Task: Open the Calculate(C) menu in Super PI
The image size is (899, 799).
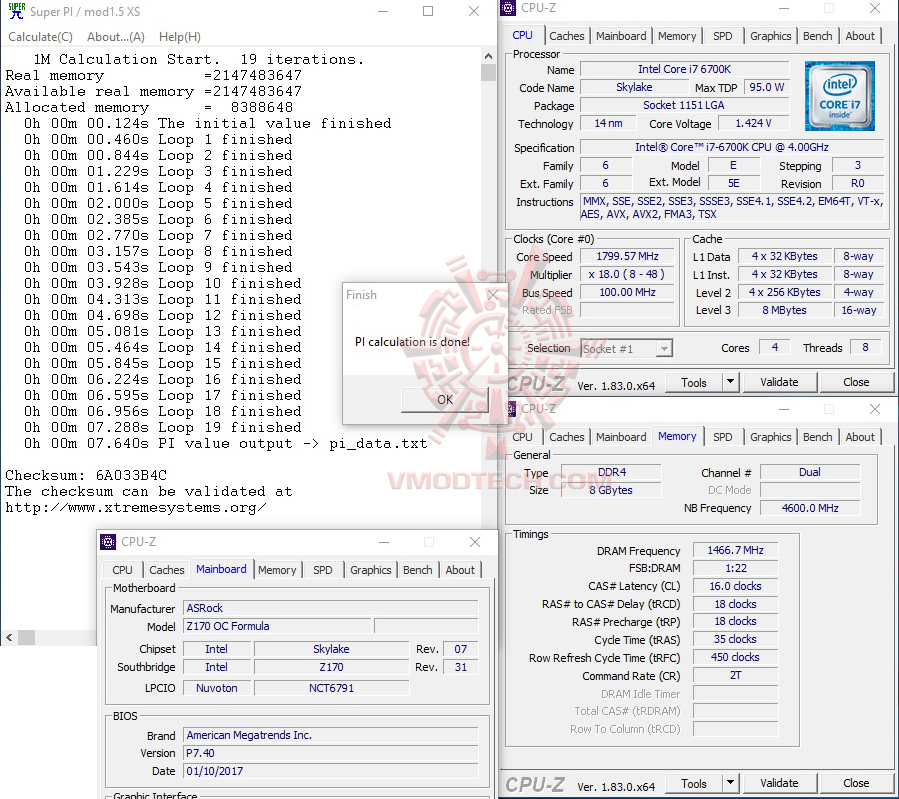Action: pos(40,37)
